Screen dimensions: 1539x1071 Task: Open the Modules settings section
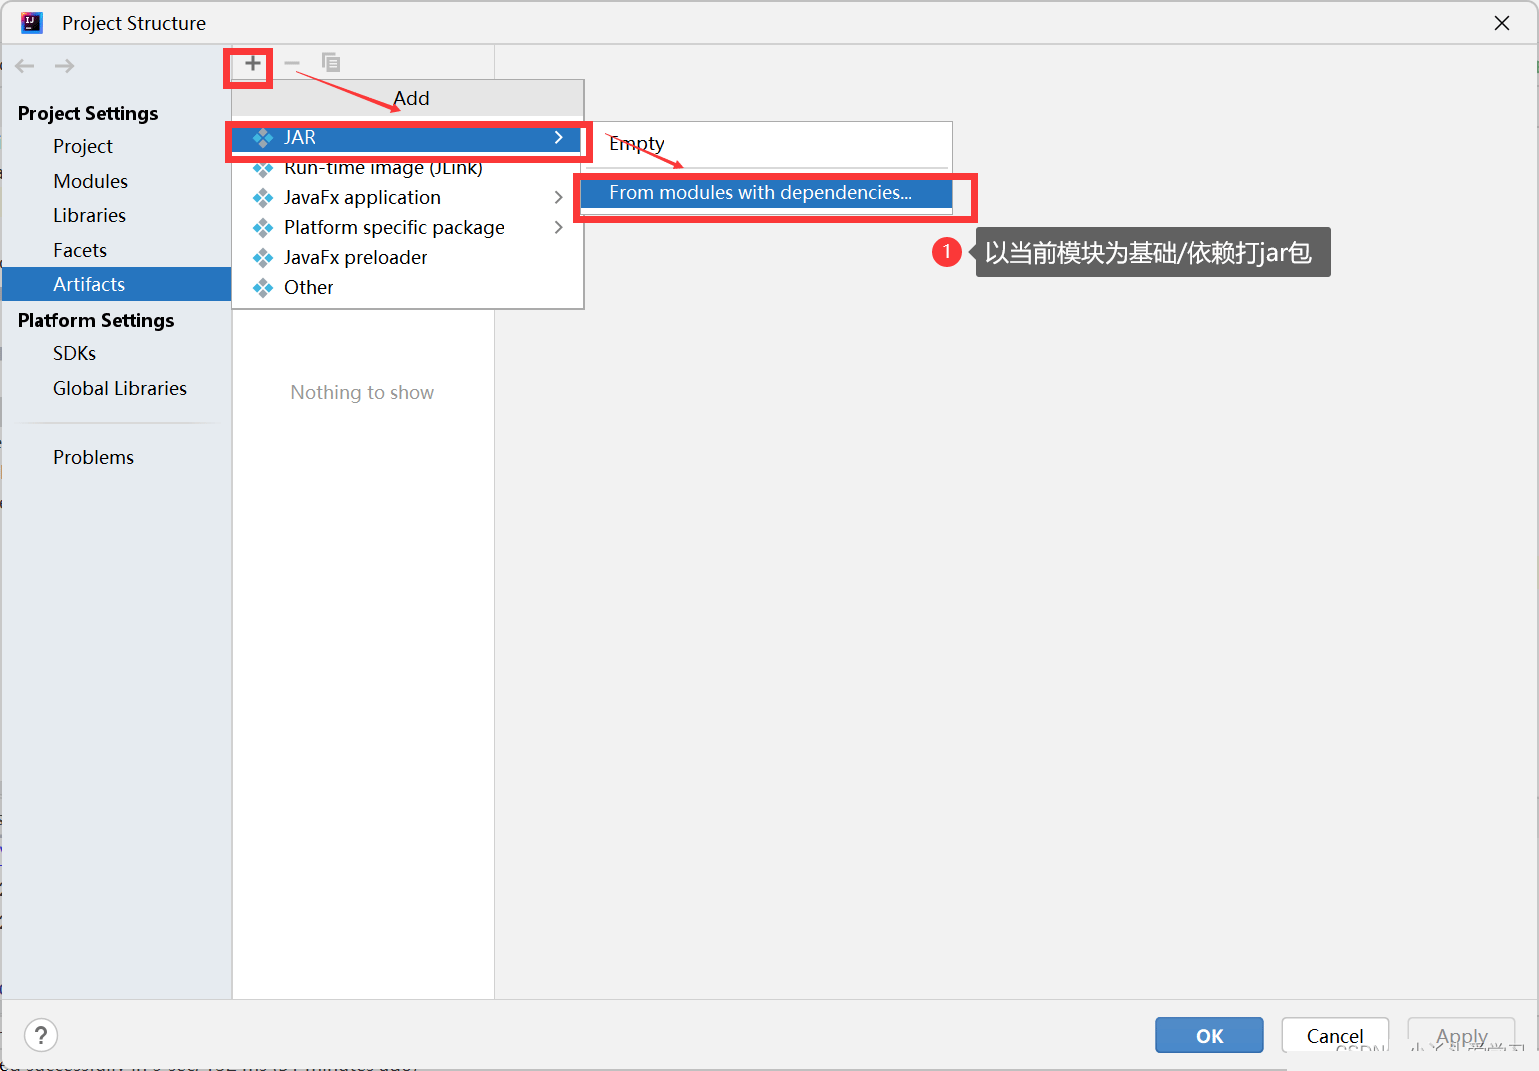[90, 181]
